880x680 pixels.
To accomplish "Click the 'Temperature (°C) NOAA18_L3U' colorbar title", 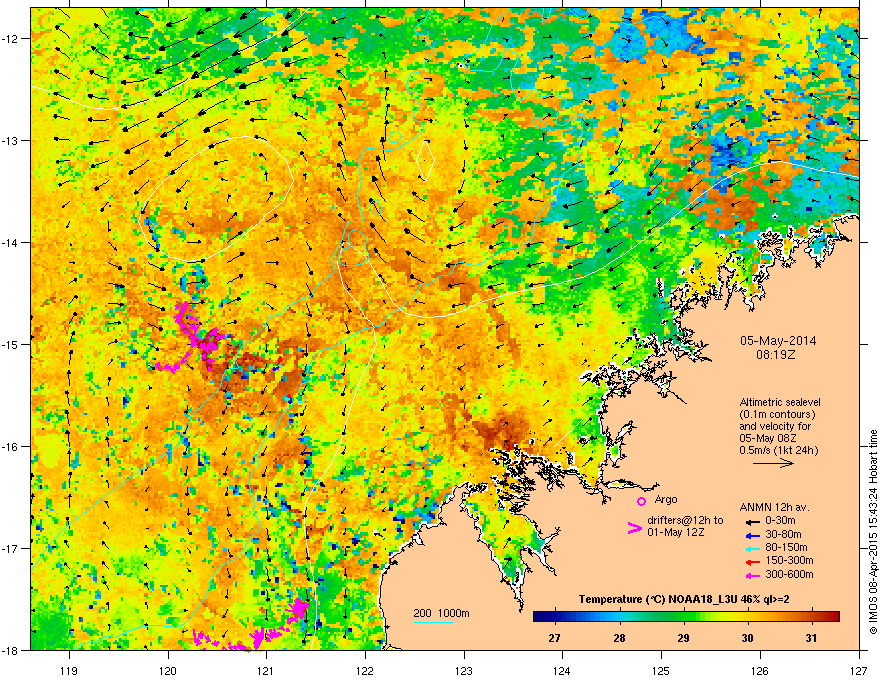I will [649, 599].
